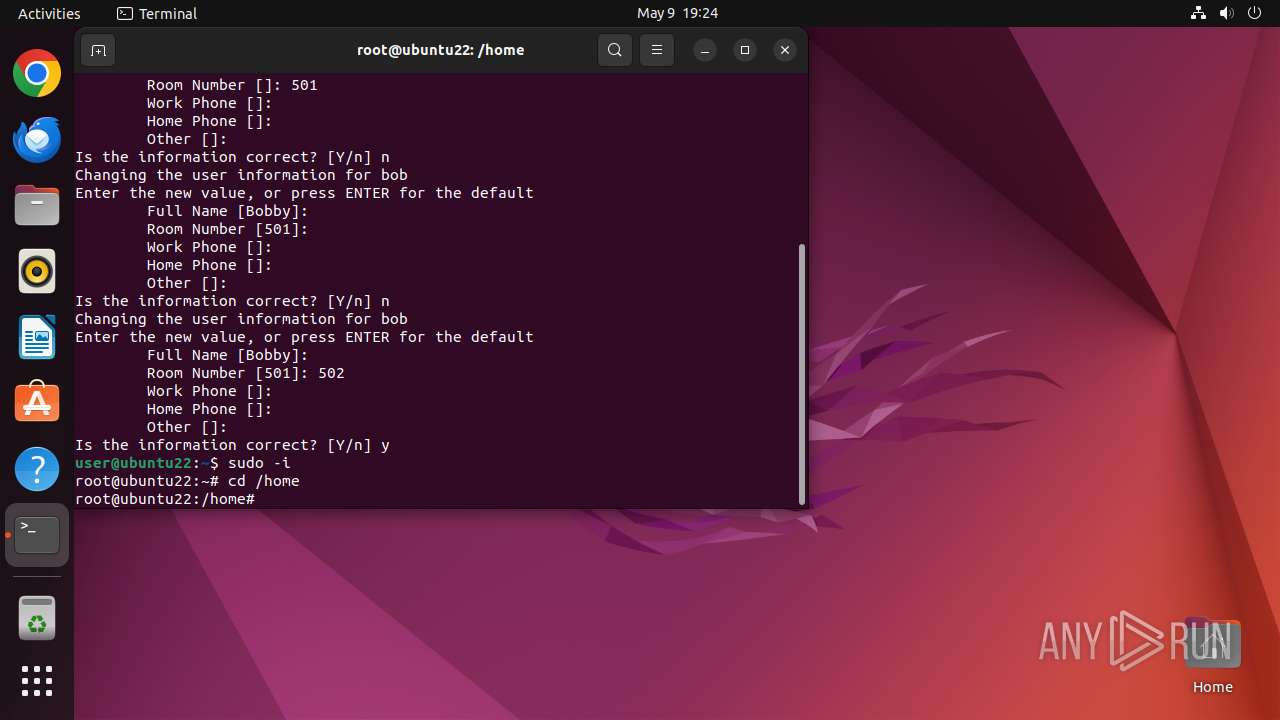Open the Home folder on desktop
The image size is (1280, 720).
[1212, 656]
